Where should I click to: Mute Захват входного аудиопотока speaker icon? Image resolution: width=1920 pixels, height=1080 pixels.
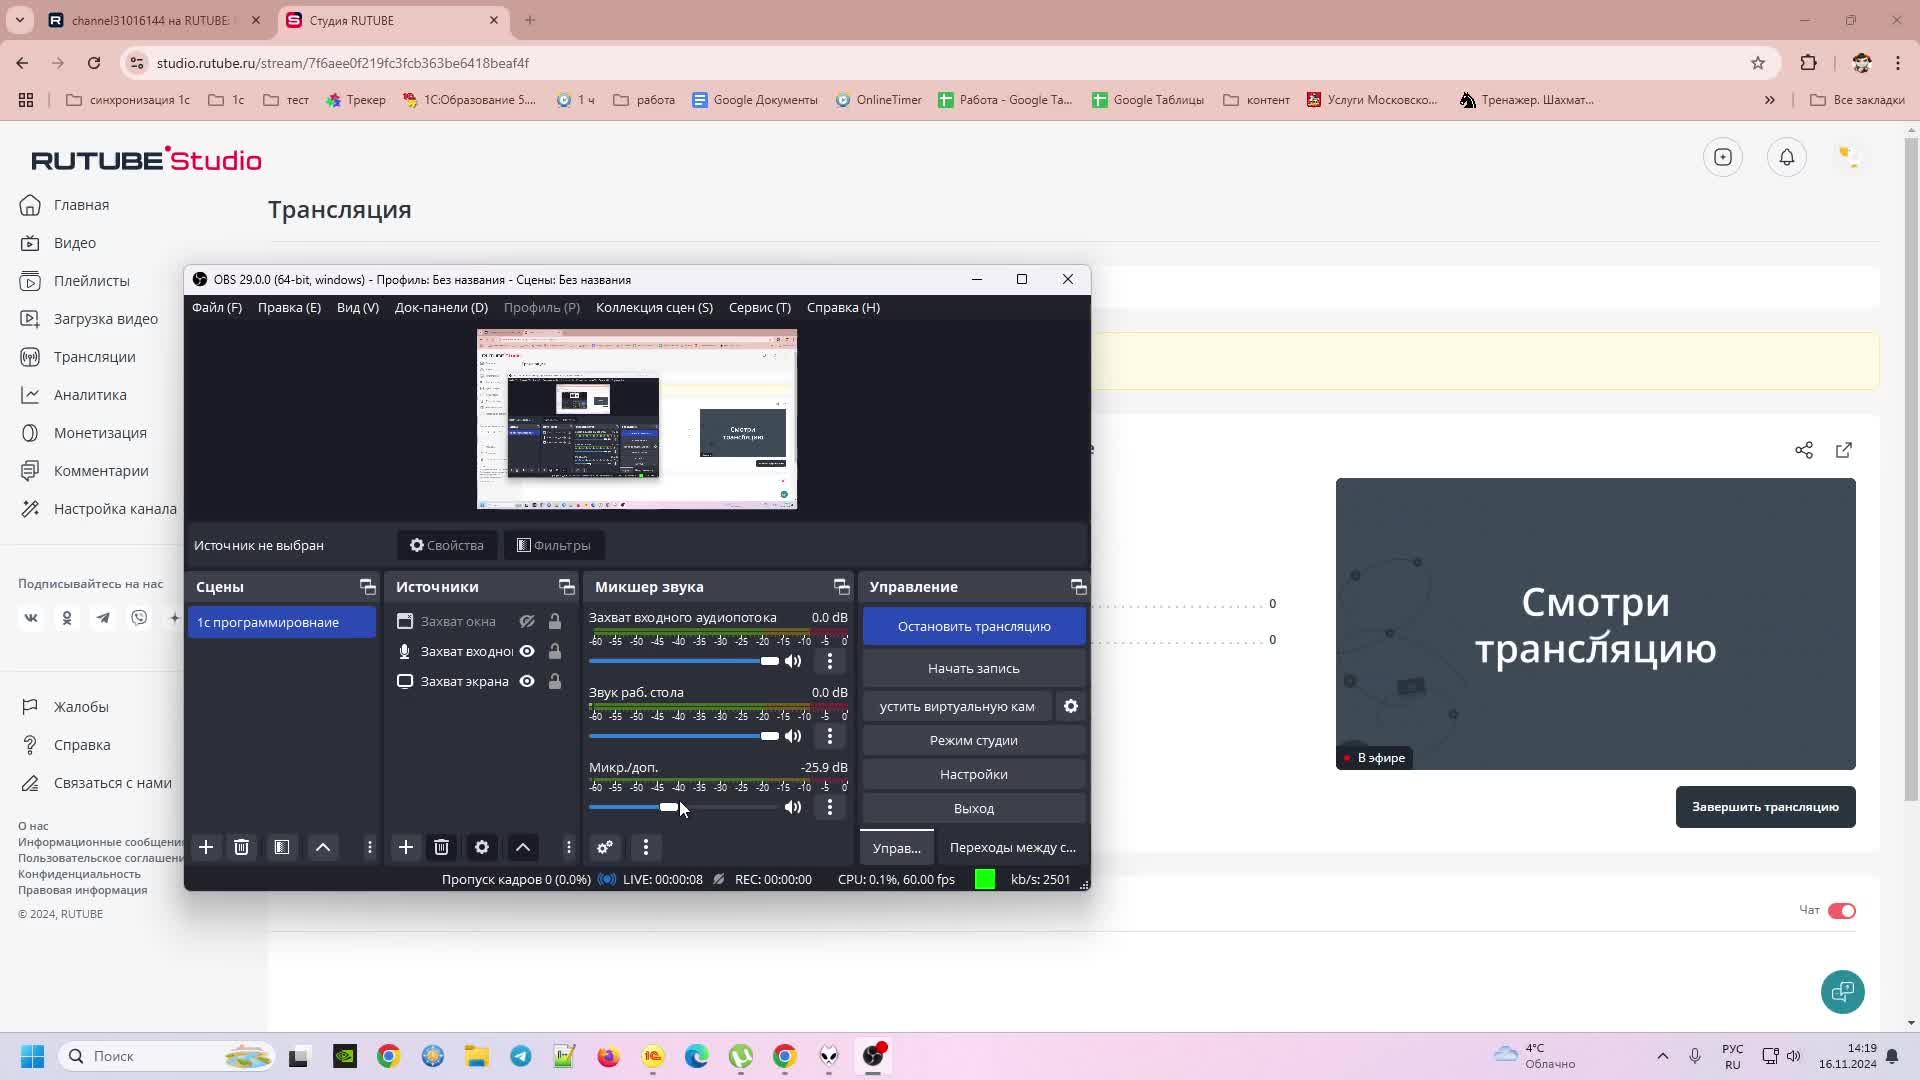[793, 661]
